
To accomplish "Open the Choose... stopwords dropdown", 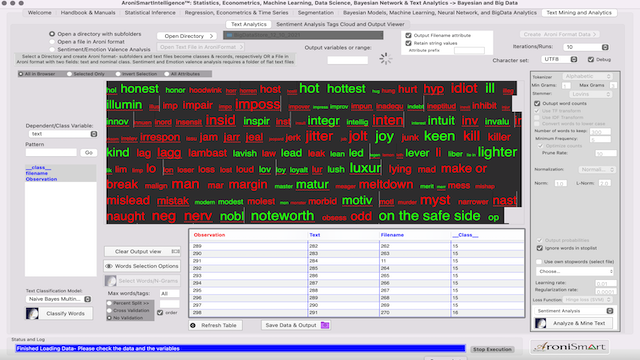I will pyautogui.click(x=575, y=271).
